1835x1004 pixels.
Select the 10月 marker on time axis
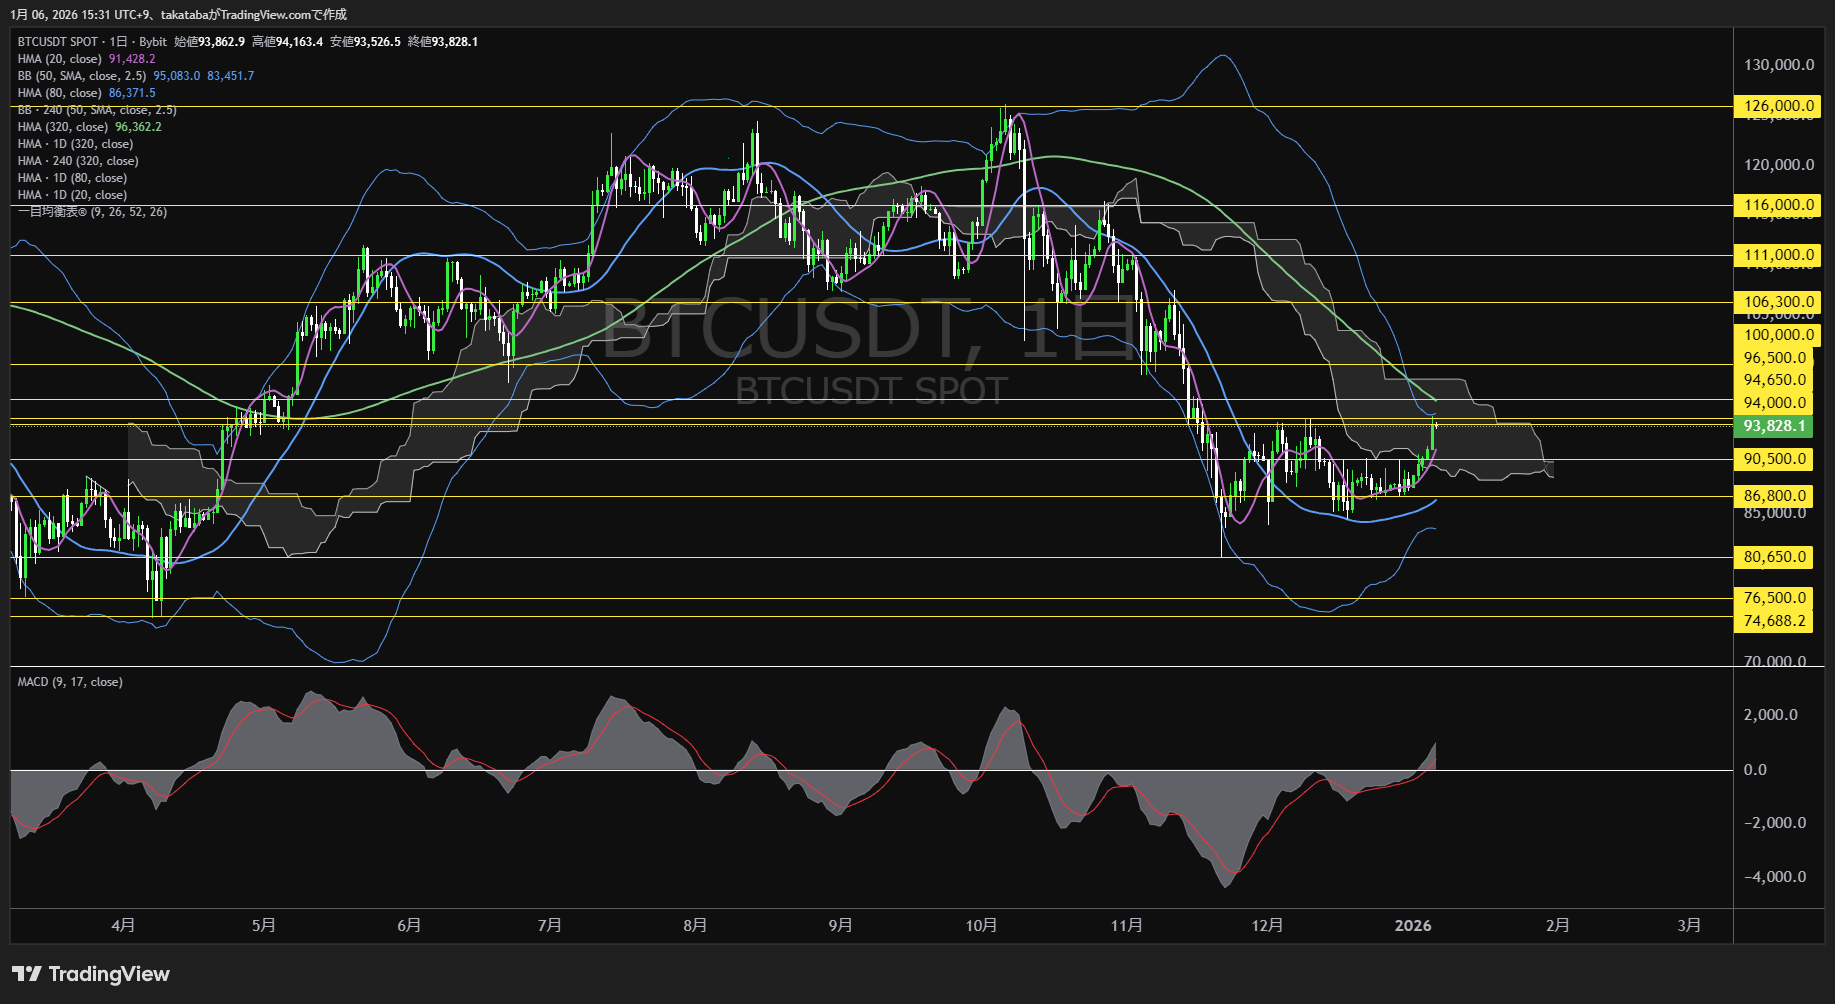pyautogui.click(x=981, y=926)
